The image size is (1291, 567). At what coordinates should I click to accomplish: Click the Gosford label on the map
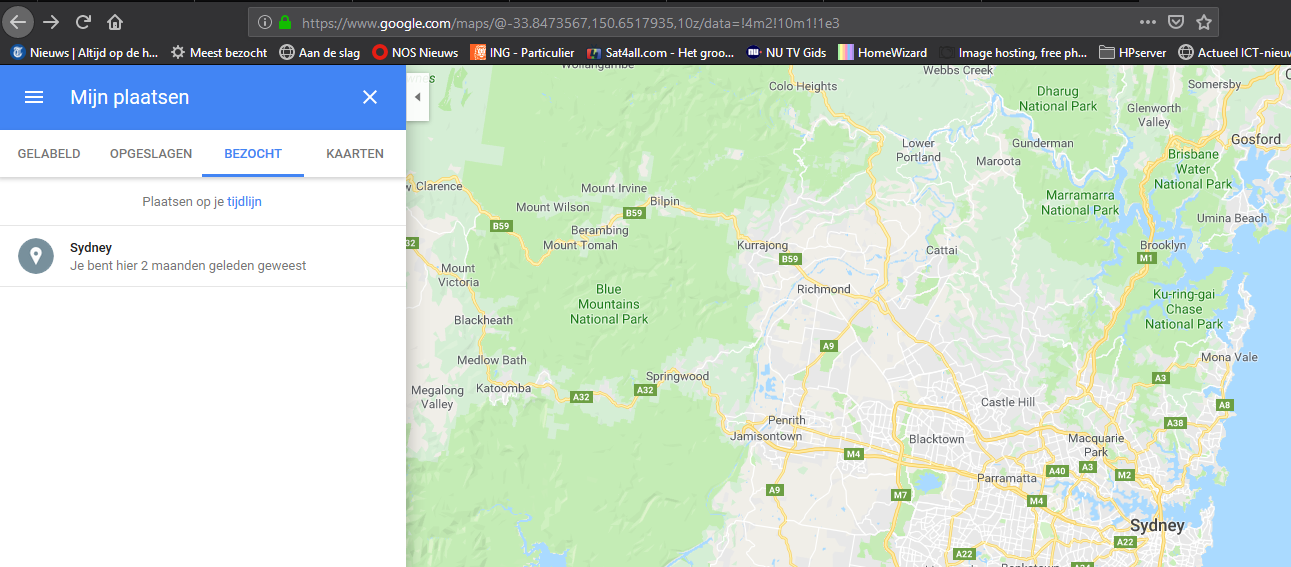pos(1255,139)
